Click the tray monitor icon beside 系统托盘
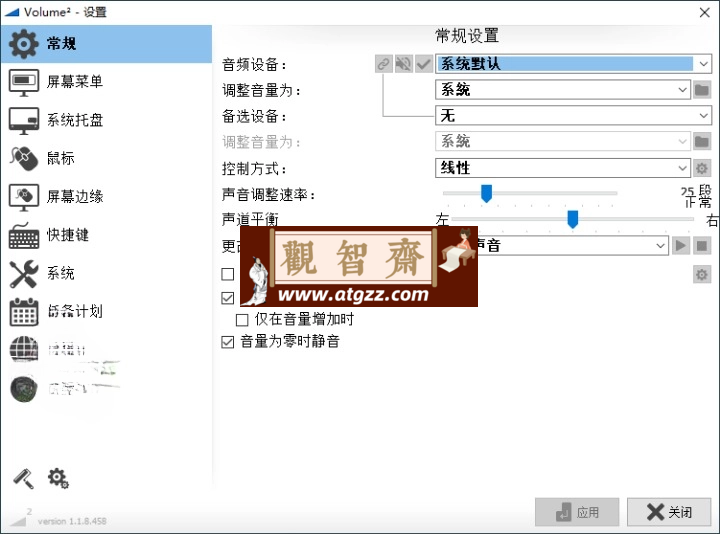Screen dimensions: 720x534 [24, 120]
